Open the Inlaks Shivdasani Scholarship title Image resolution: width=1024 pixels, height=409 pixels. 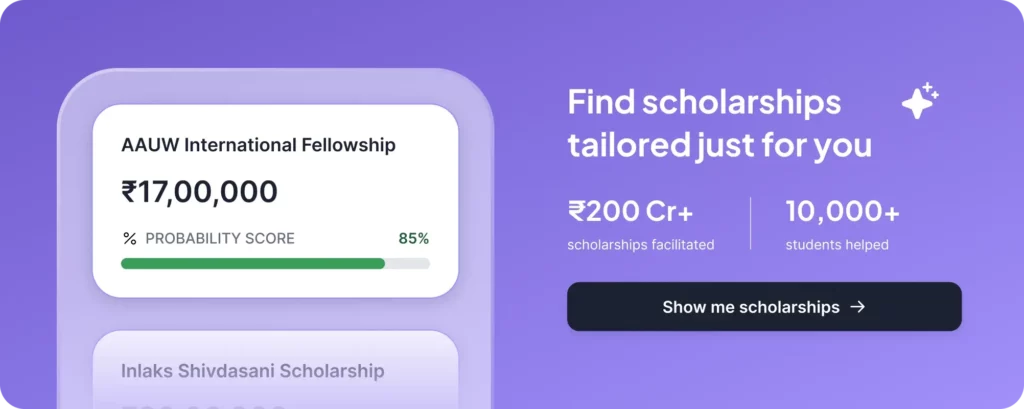(252, 371)
